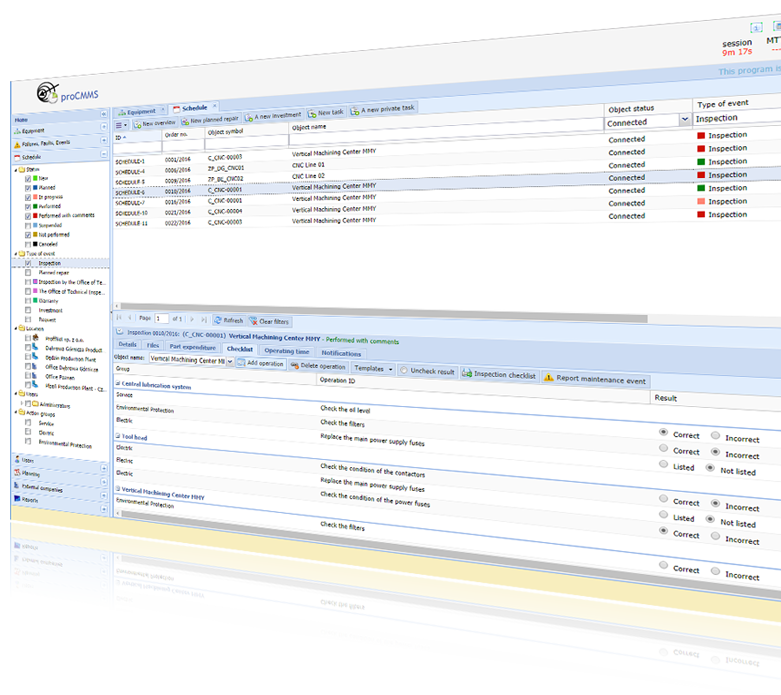The width and height of the screenshot is (781, 695).
Task: Click Report maintenance event button
Action: pyautogui.click(x=596, y=380)
